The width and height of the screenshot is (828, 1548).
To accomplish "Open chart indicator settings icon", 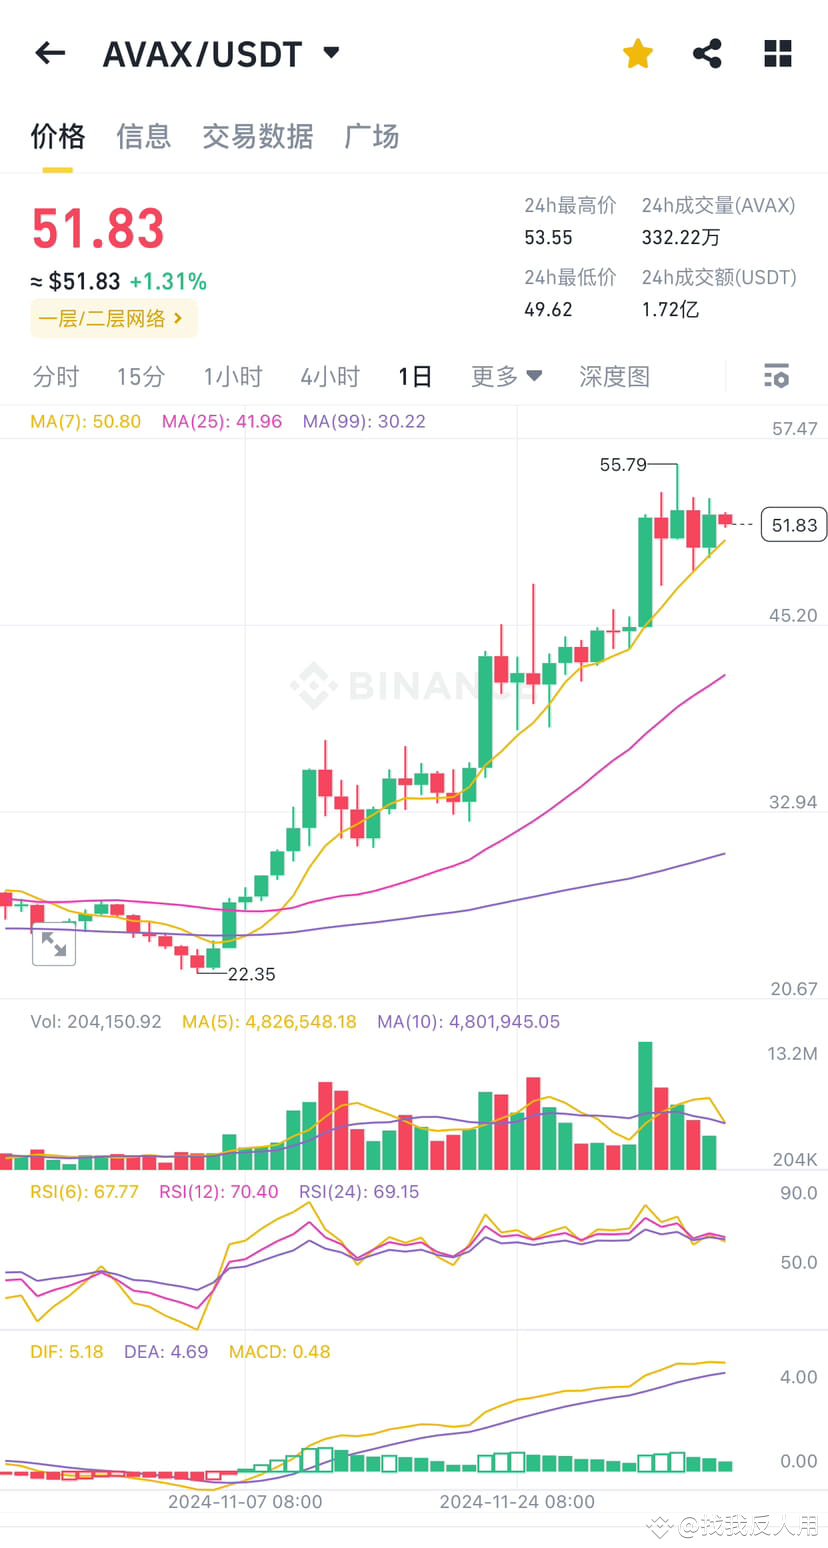I will click(776, 376).
